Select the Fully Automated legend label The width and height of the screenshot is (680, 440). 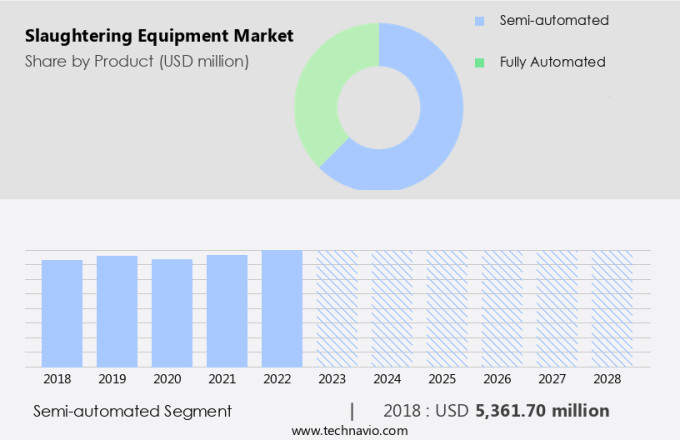pos(553,62)
